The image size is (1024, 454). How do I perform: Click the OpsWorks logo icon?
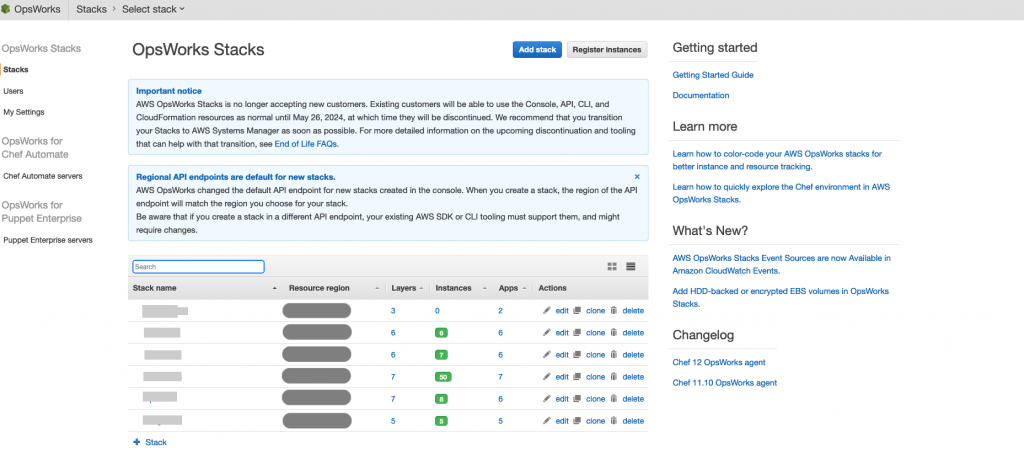coord(4,9)
